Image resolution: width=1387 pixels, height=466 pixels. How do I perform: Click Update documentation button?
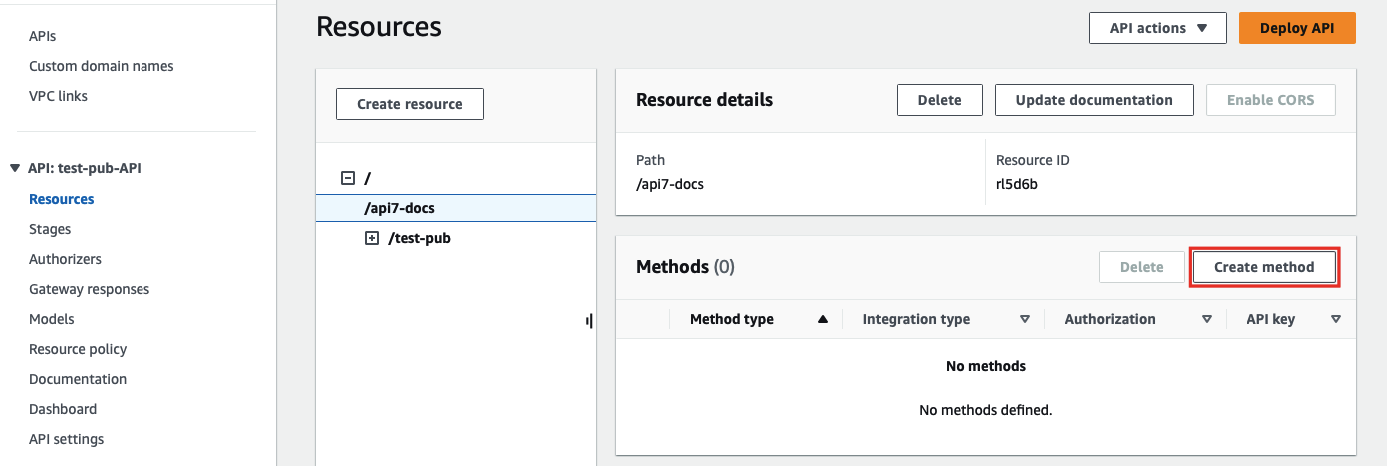[x=1094, y=100]
